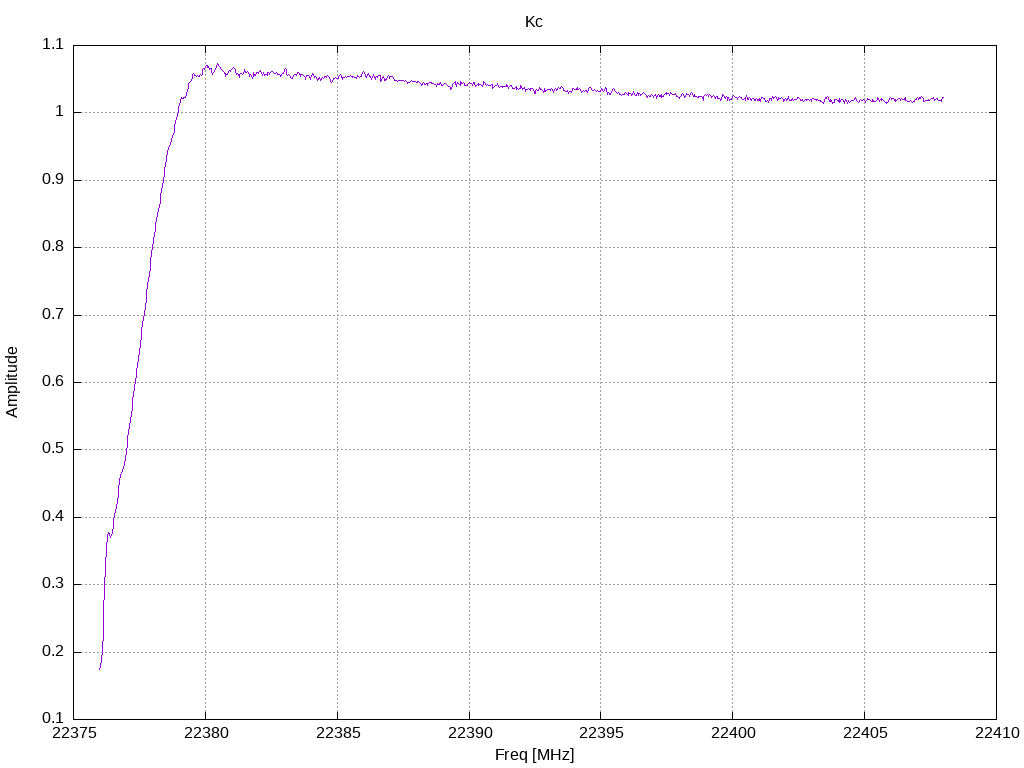
Task: Click the 22395 x-axis tick label
Action: pyautogui.click(x=601, y=733)
